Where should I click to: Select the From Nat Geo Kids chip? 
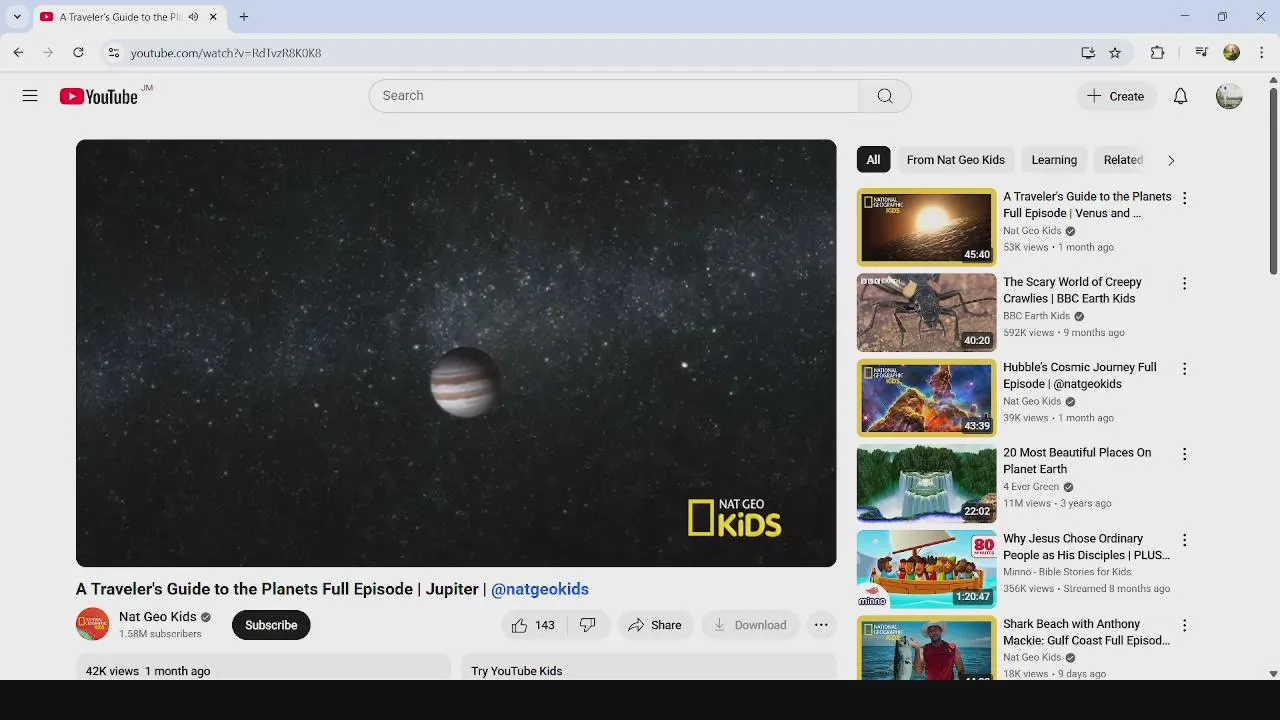pos(955,160)
